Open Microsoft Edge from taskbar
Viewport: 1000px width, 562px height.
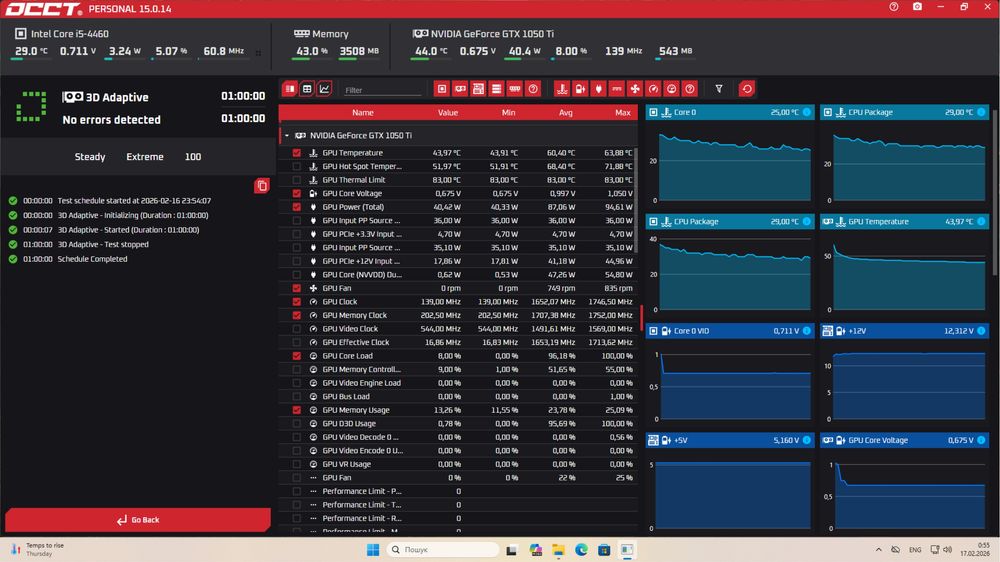(582, 549)
